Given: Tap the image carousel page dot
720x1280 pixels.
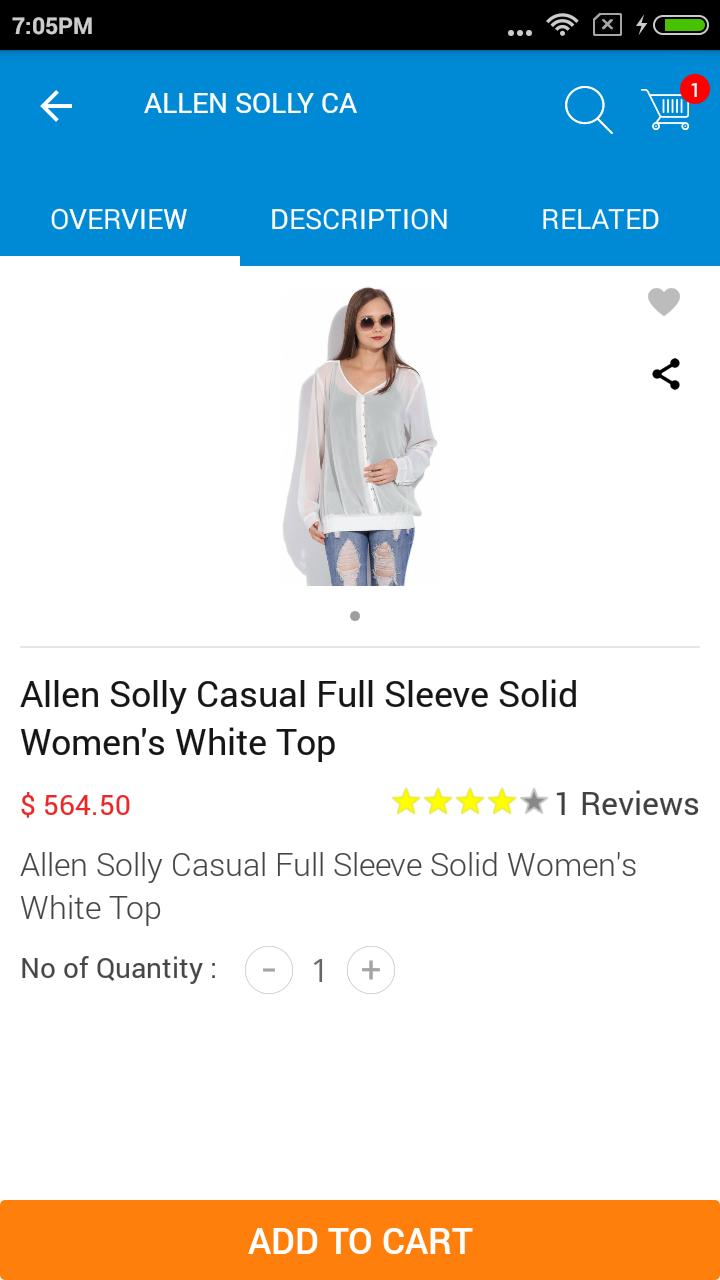Looking at the screenshot, I should 354,616.
